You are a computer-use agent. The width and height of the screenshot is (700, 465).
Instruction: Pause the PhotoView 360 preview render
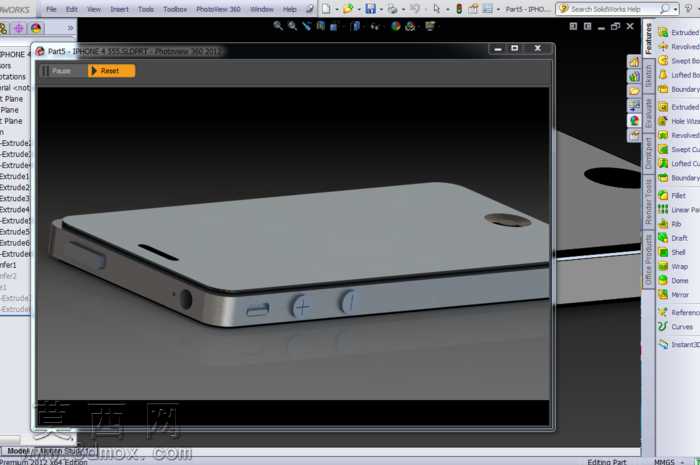57,71
